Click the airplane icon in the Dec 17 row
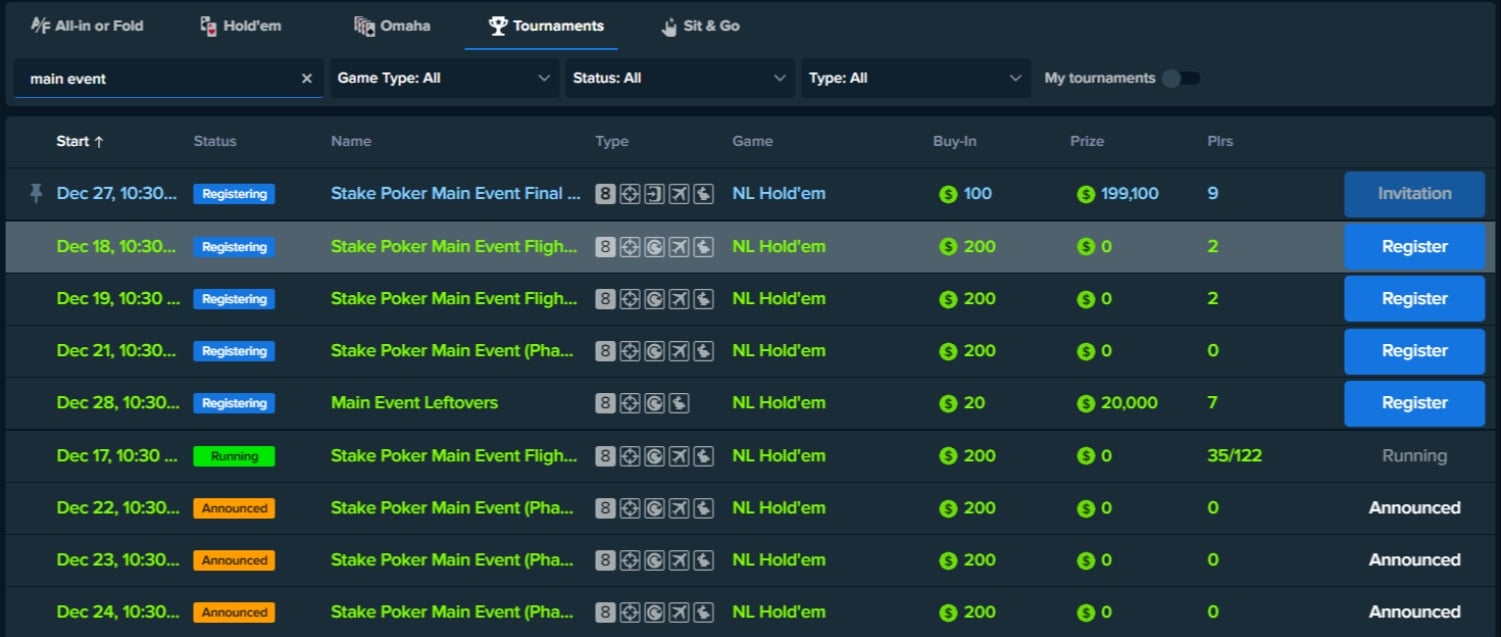The image size is (1501, 637). (679, 456)
